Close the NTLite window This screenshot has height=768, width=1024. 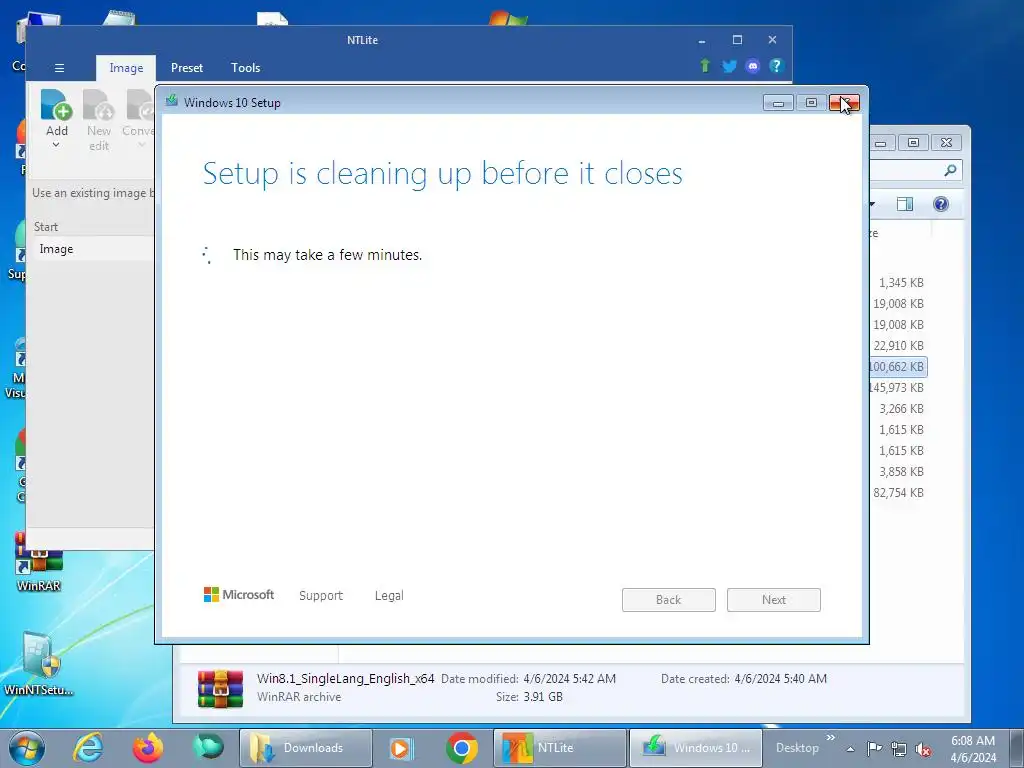(x=772, y=40)
